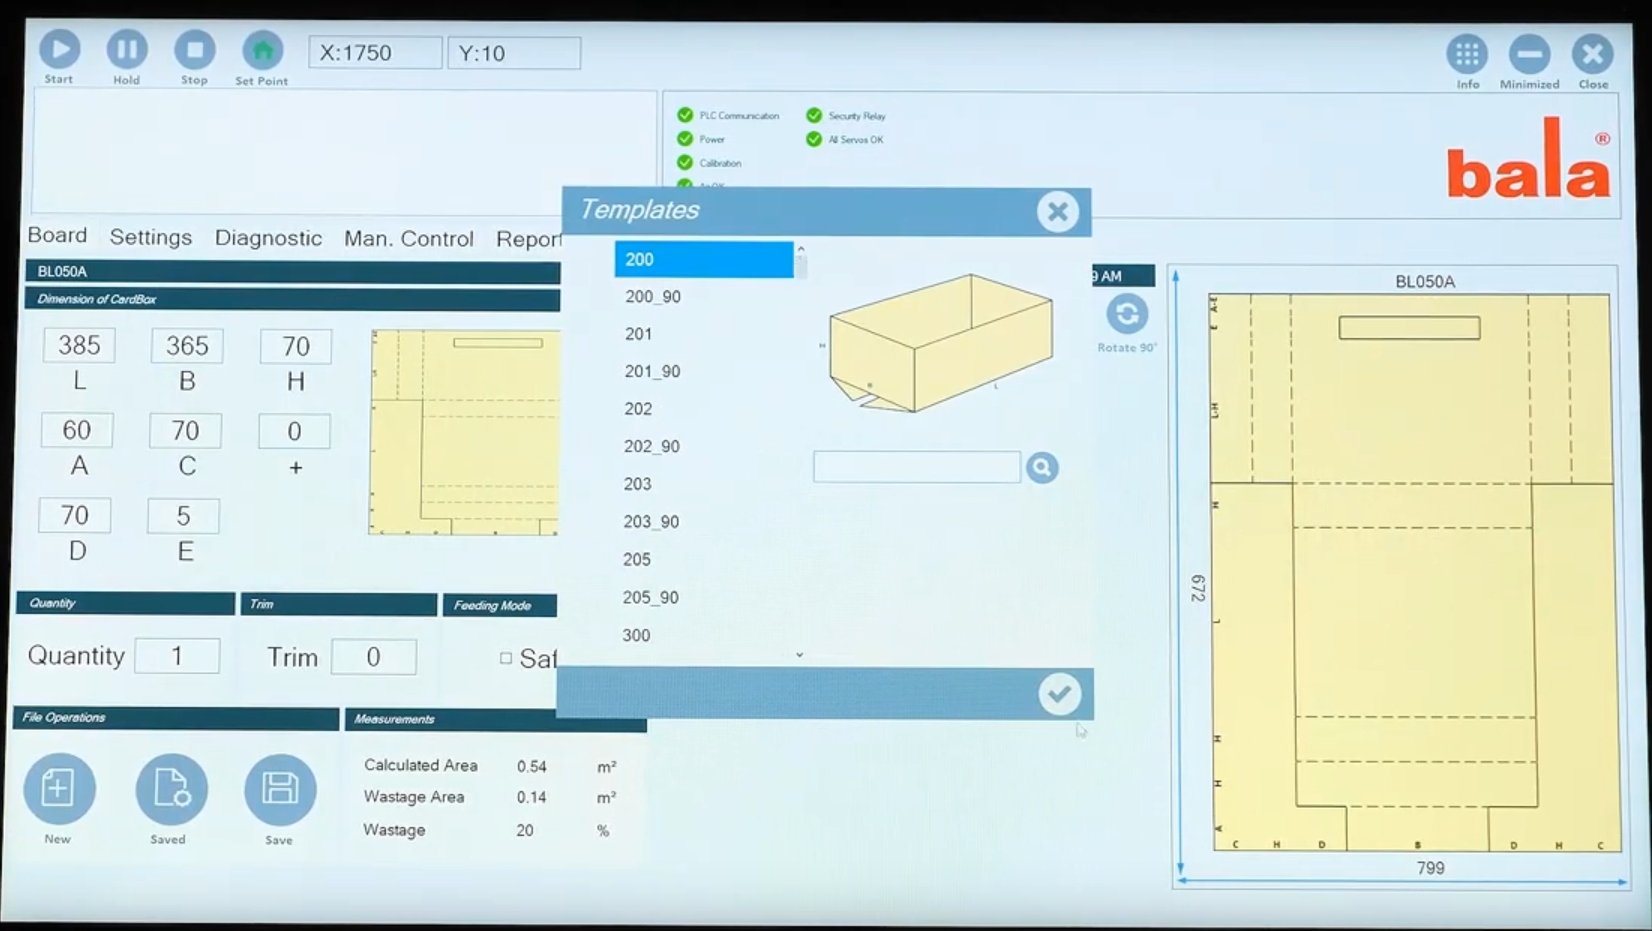
Task: Select template 201_90 from list
Action: (x=652, y=371)
